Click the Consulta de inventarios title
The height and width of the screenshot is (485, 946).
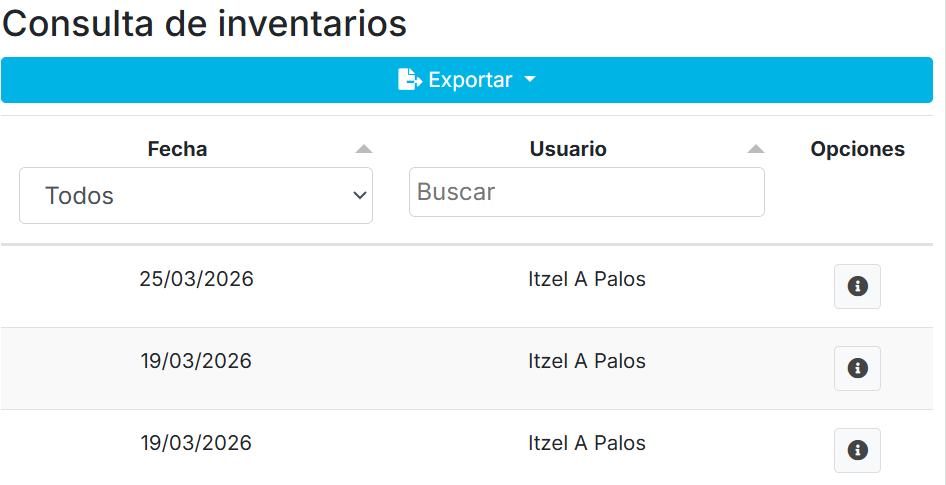(204, 23)
